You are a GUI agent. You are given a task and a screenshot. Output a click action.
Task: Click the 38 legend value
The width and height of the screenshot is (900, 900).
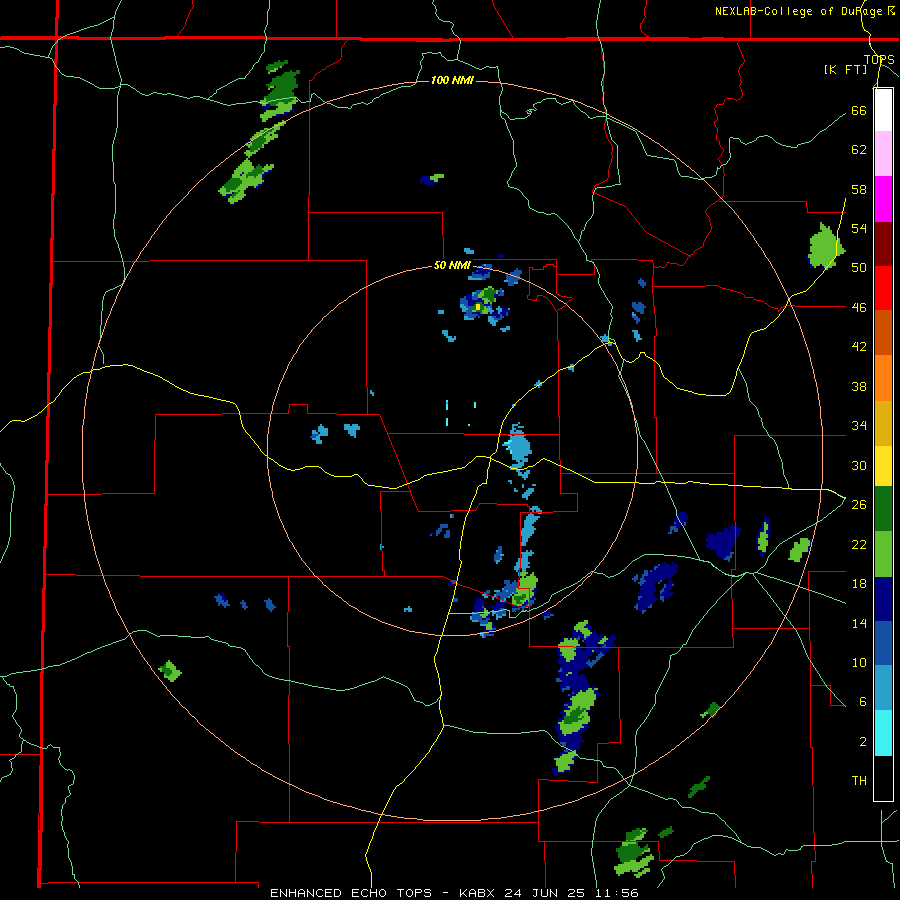[x=859, y=386]
